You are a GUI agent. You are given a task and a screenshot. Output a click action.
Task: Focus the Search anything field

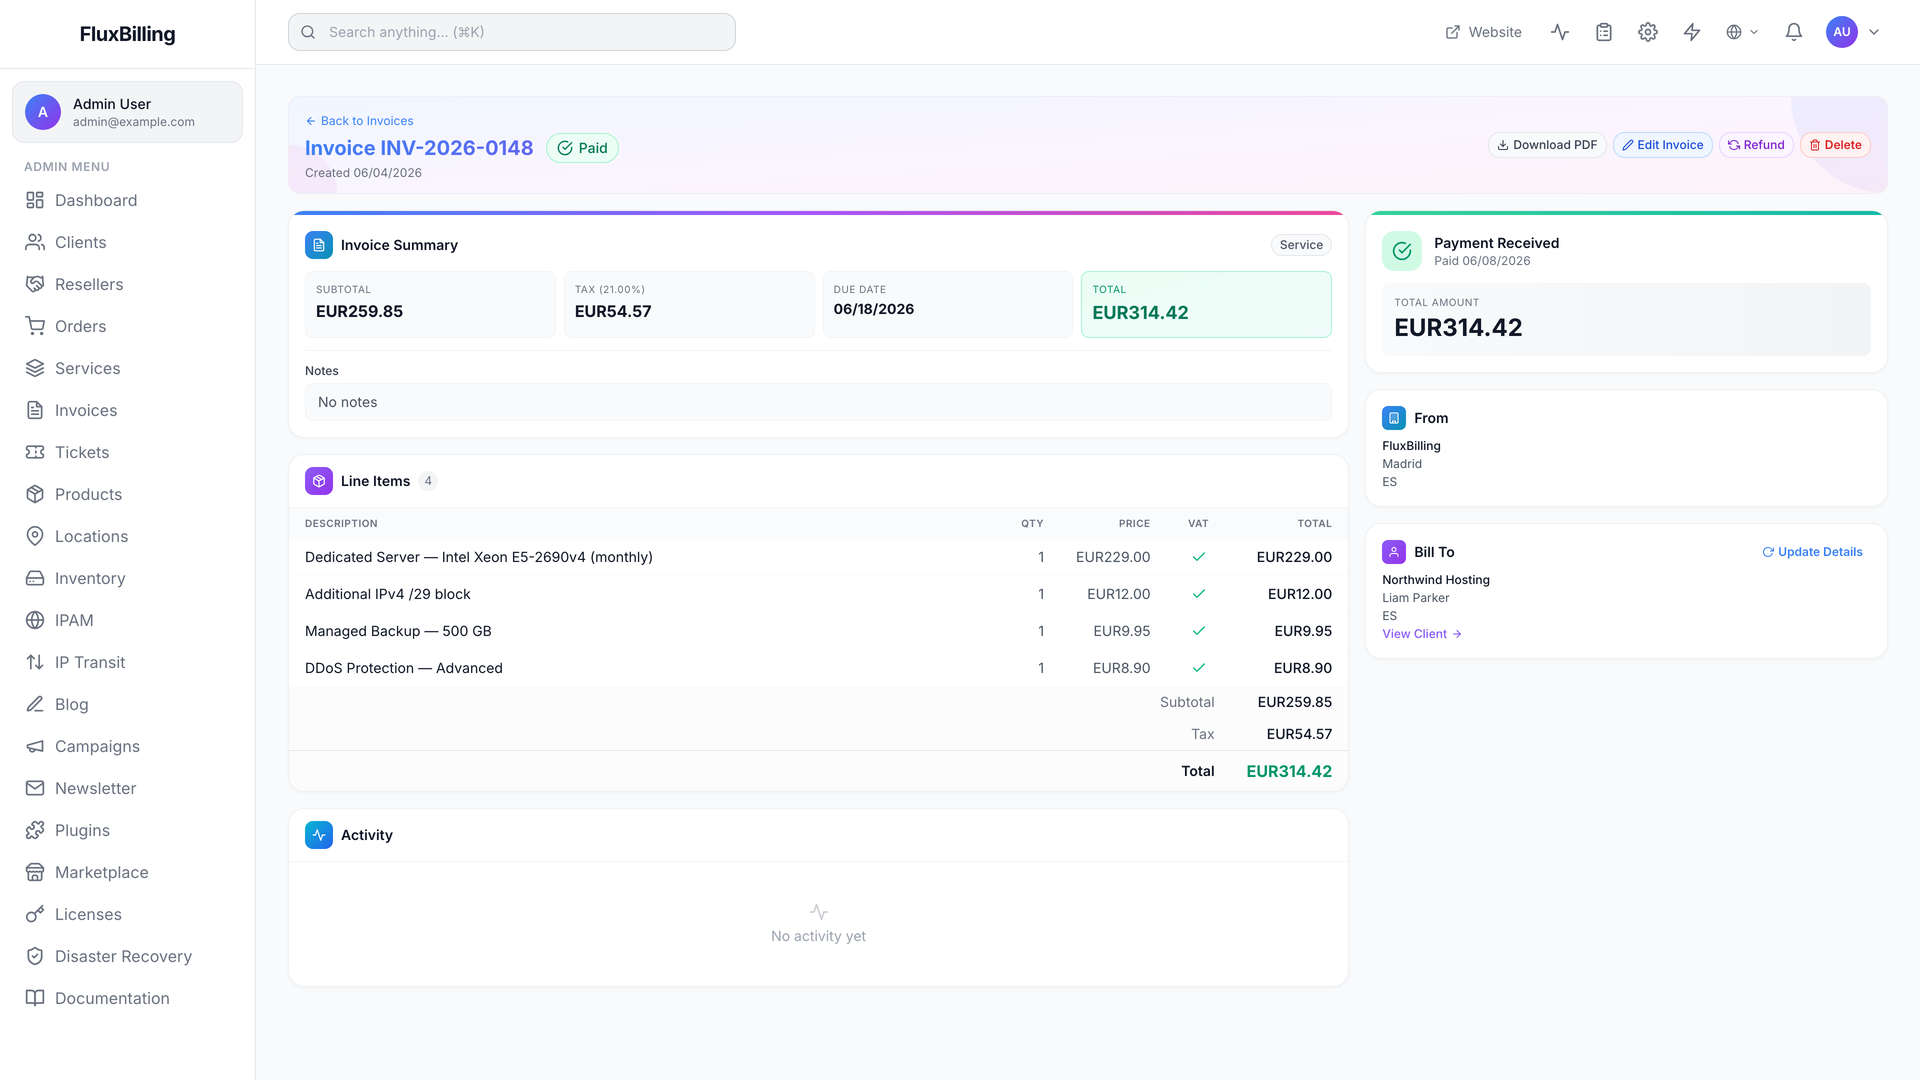click(512, 32)
